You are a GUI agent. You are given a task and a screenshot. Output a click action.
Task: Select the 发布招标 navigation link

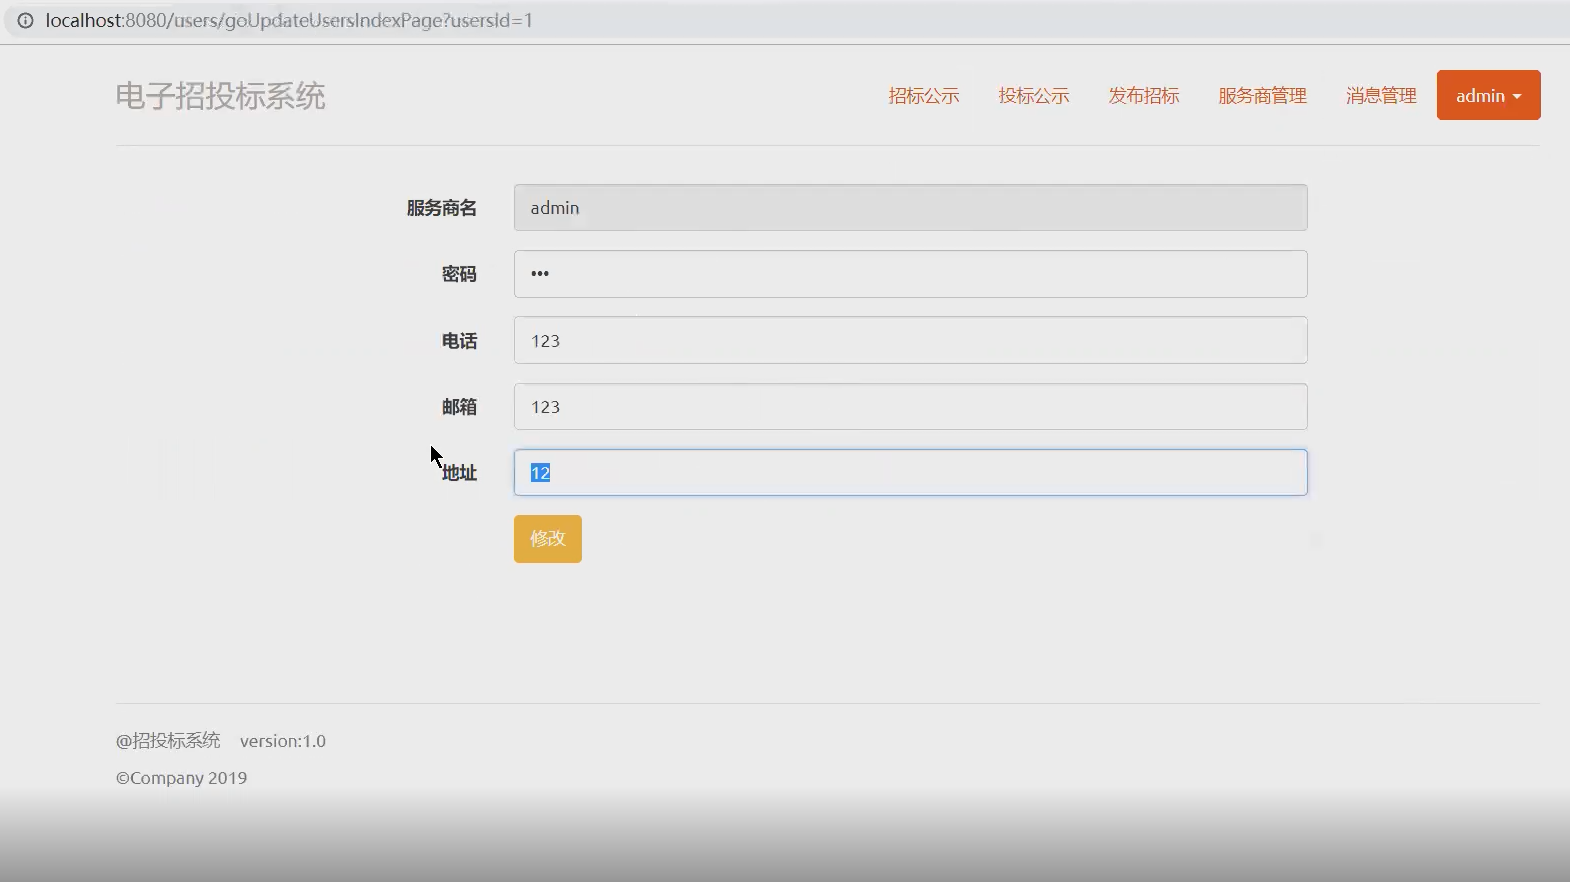click(x=1144, y=96)
